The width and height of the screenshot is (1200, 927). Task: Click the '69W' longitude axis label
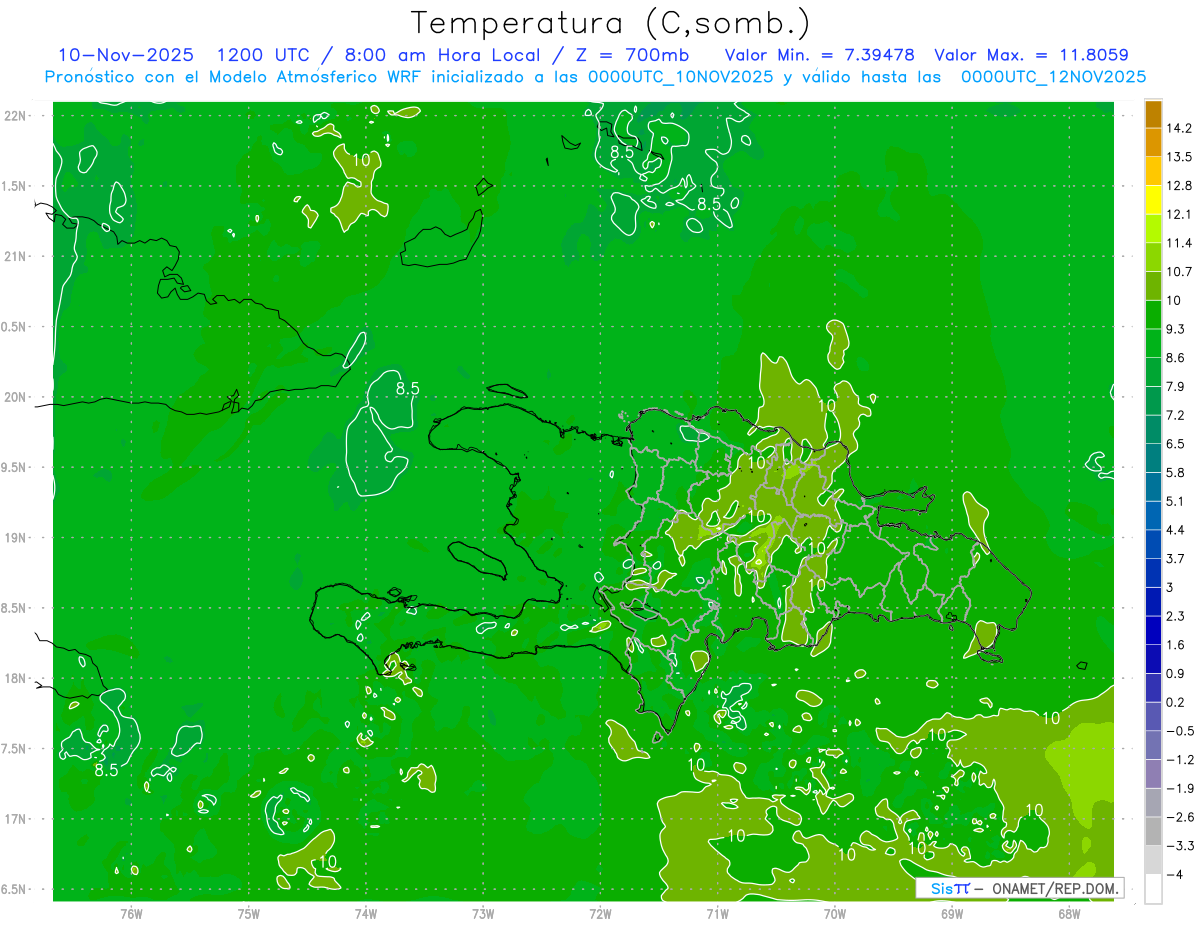952,913
